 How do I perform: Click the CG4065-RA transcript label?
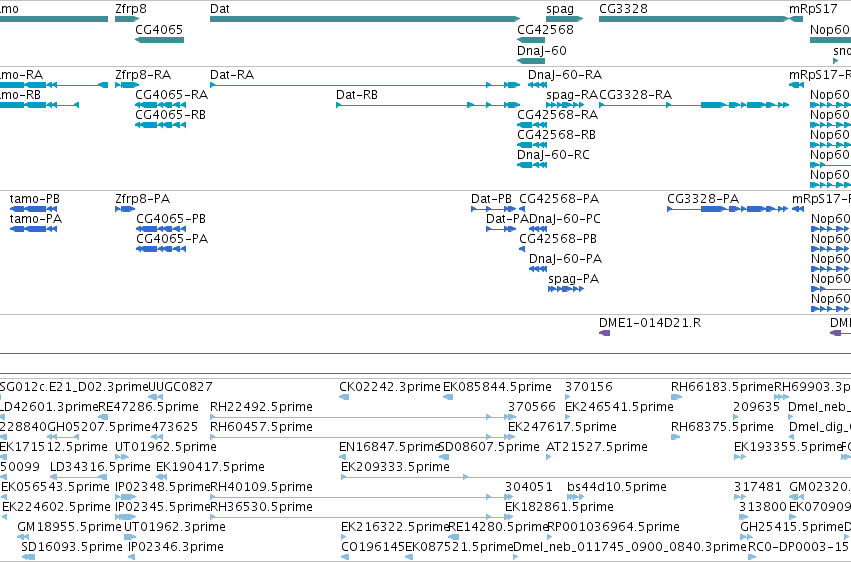point(172,94)
